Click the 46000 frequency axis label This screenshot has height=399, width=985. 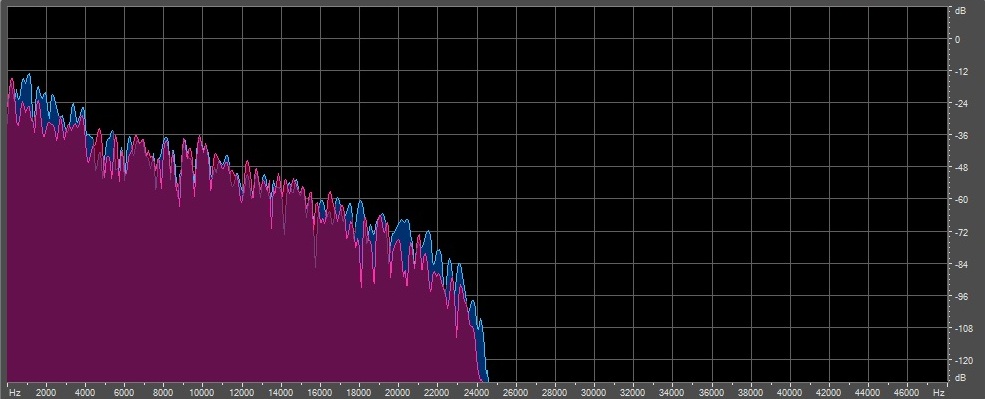[907, 393]
